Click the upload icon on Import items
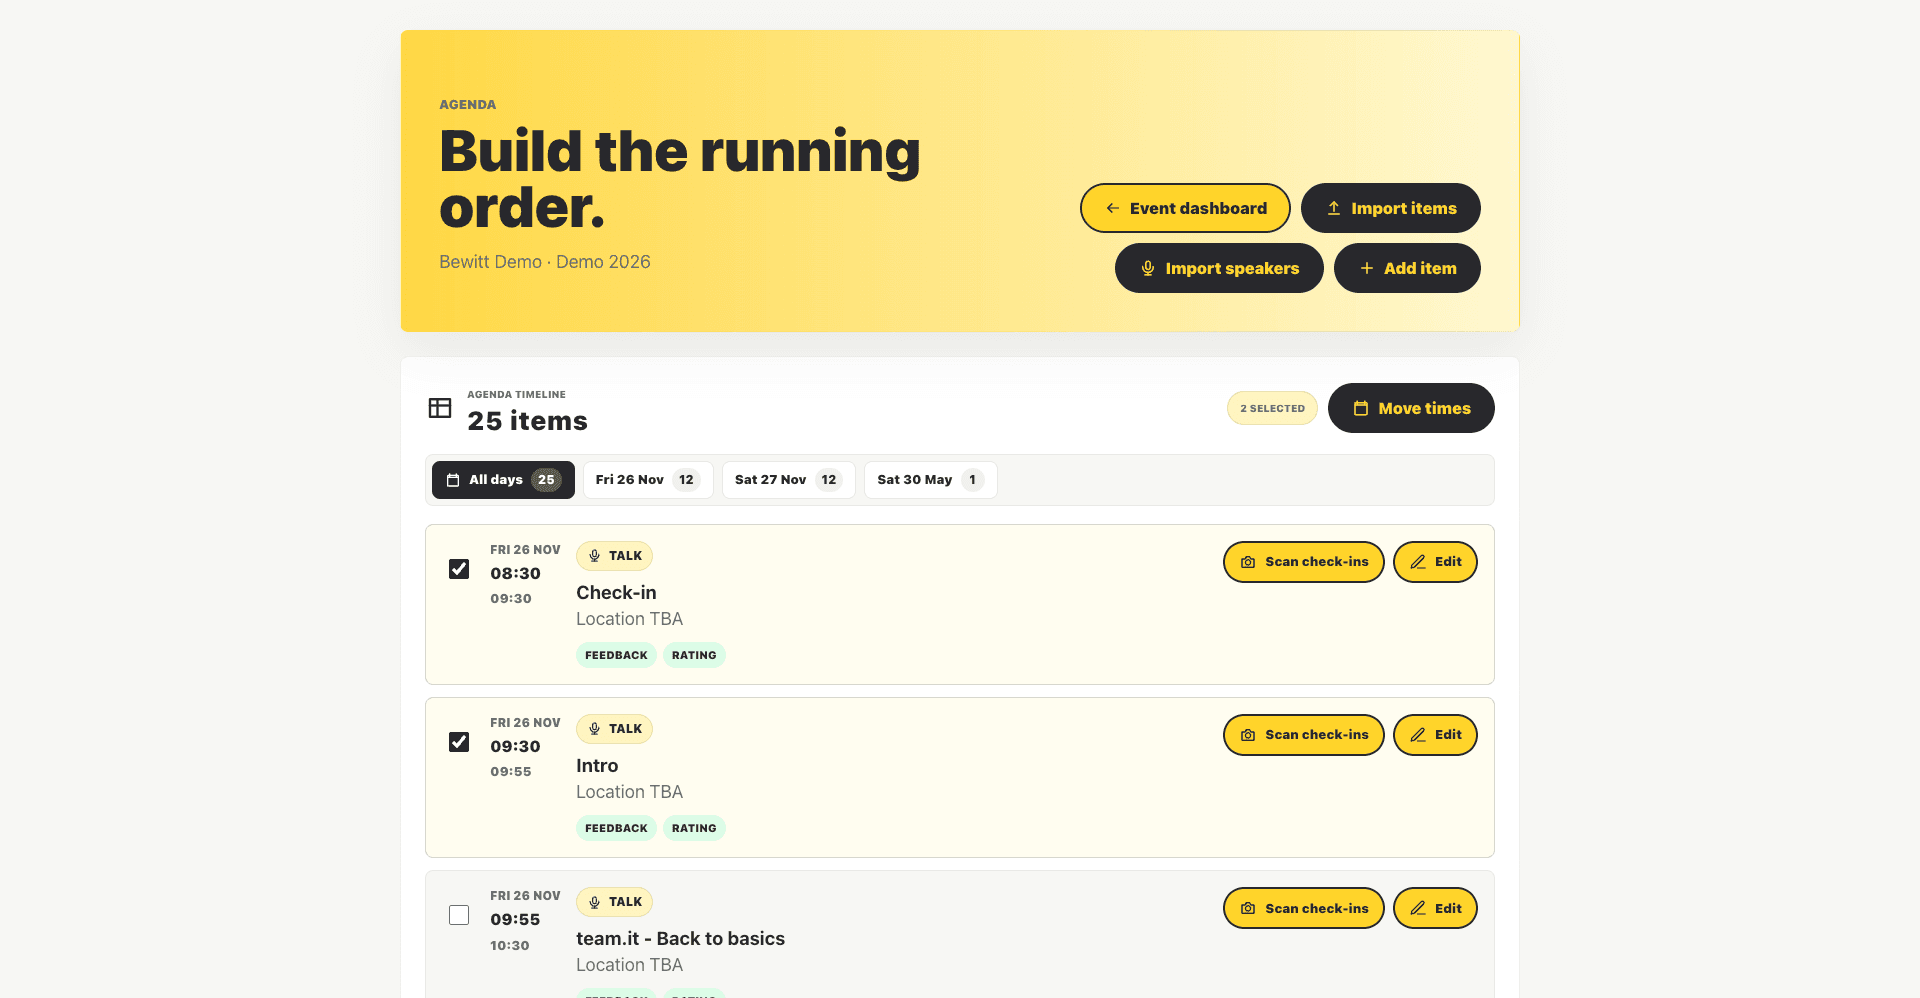Viewport: 1920px width, 998px height. [1333, 208]
